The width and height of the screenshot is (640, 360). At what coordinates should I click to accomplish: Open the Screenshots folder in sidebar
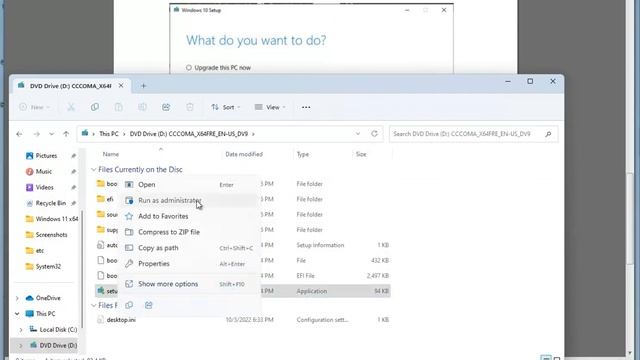47,235
